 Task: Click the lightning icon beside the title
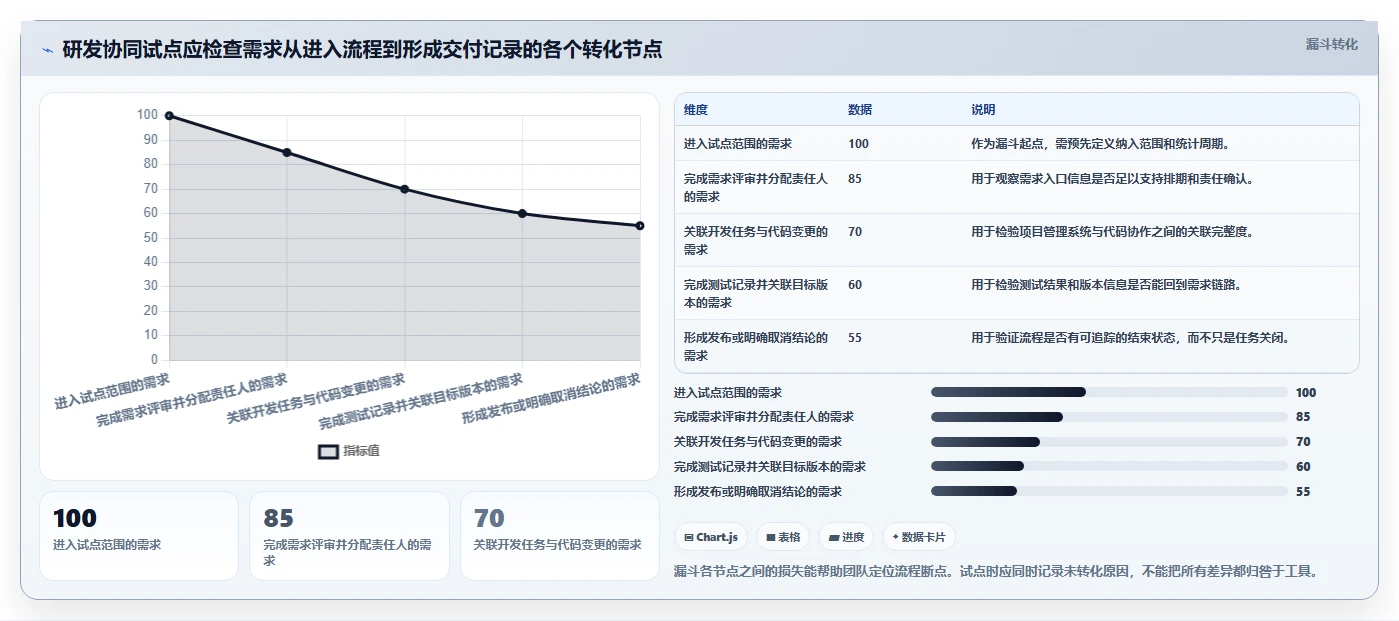point(47,50)
